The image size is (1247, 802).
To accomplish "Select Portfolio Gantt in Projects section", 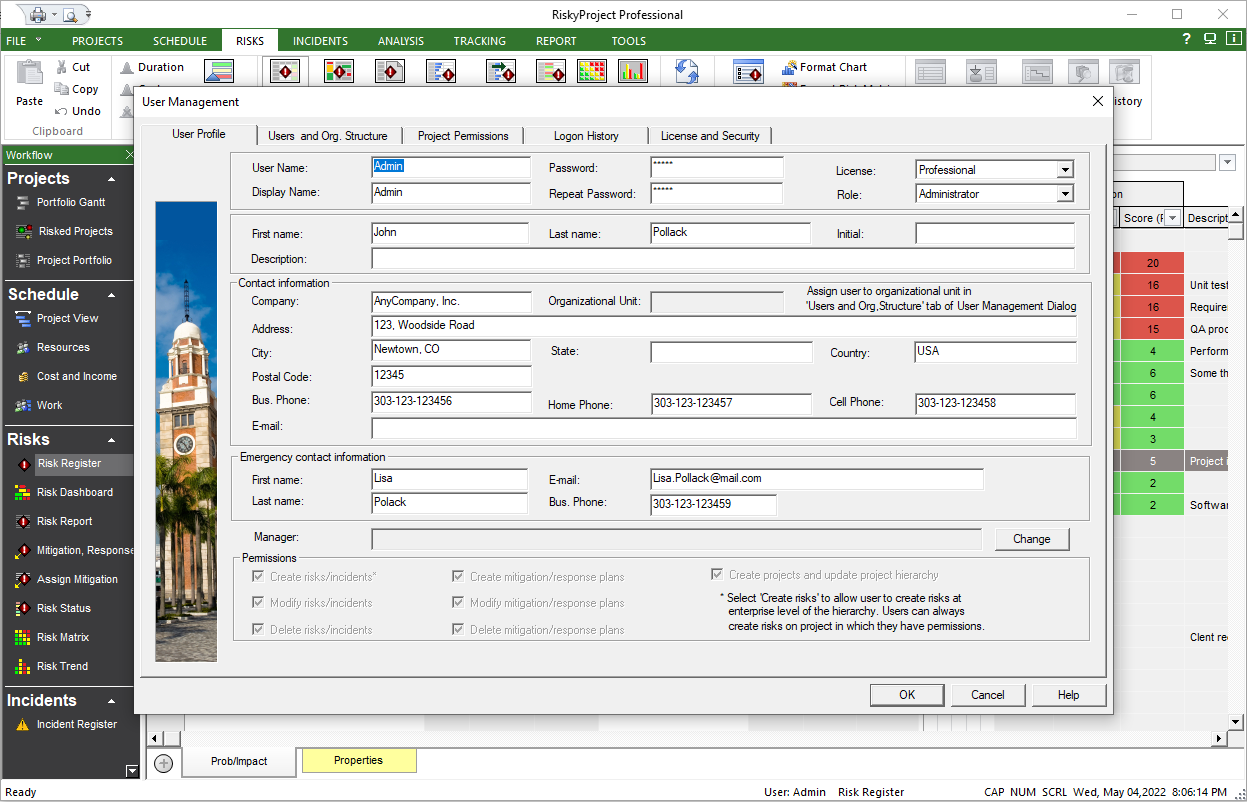I will coord(70,202).
